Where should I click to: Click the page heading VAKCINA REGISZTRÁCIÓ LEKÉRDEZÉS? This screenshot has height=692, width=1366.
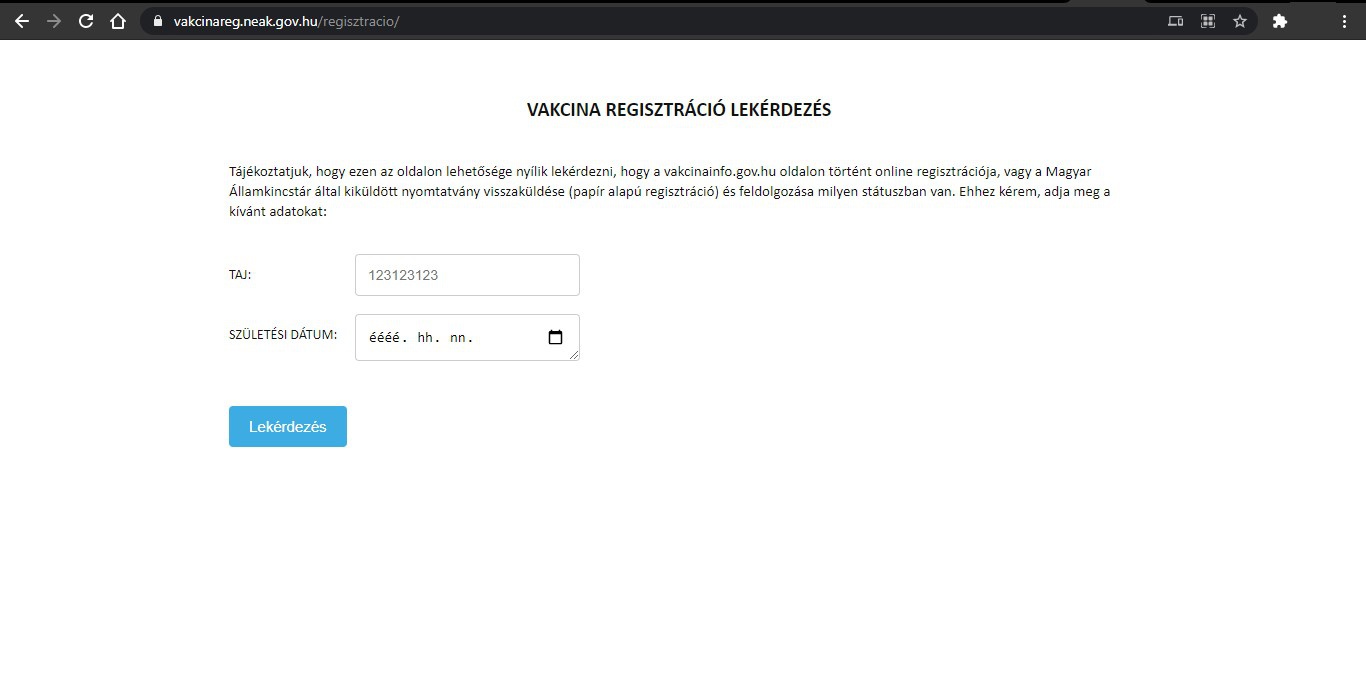[679, 110]
